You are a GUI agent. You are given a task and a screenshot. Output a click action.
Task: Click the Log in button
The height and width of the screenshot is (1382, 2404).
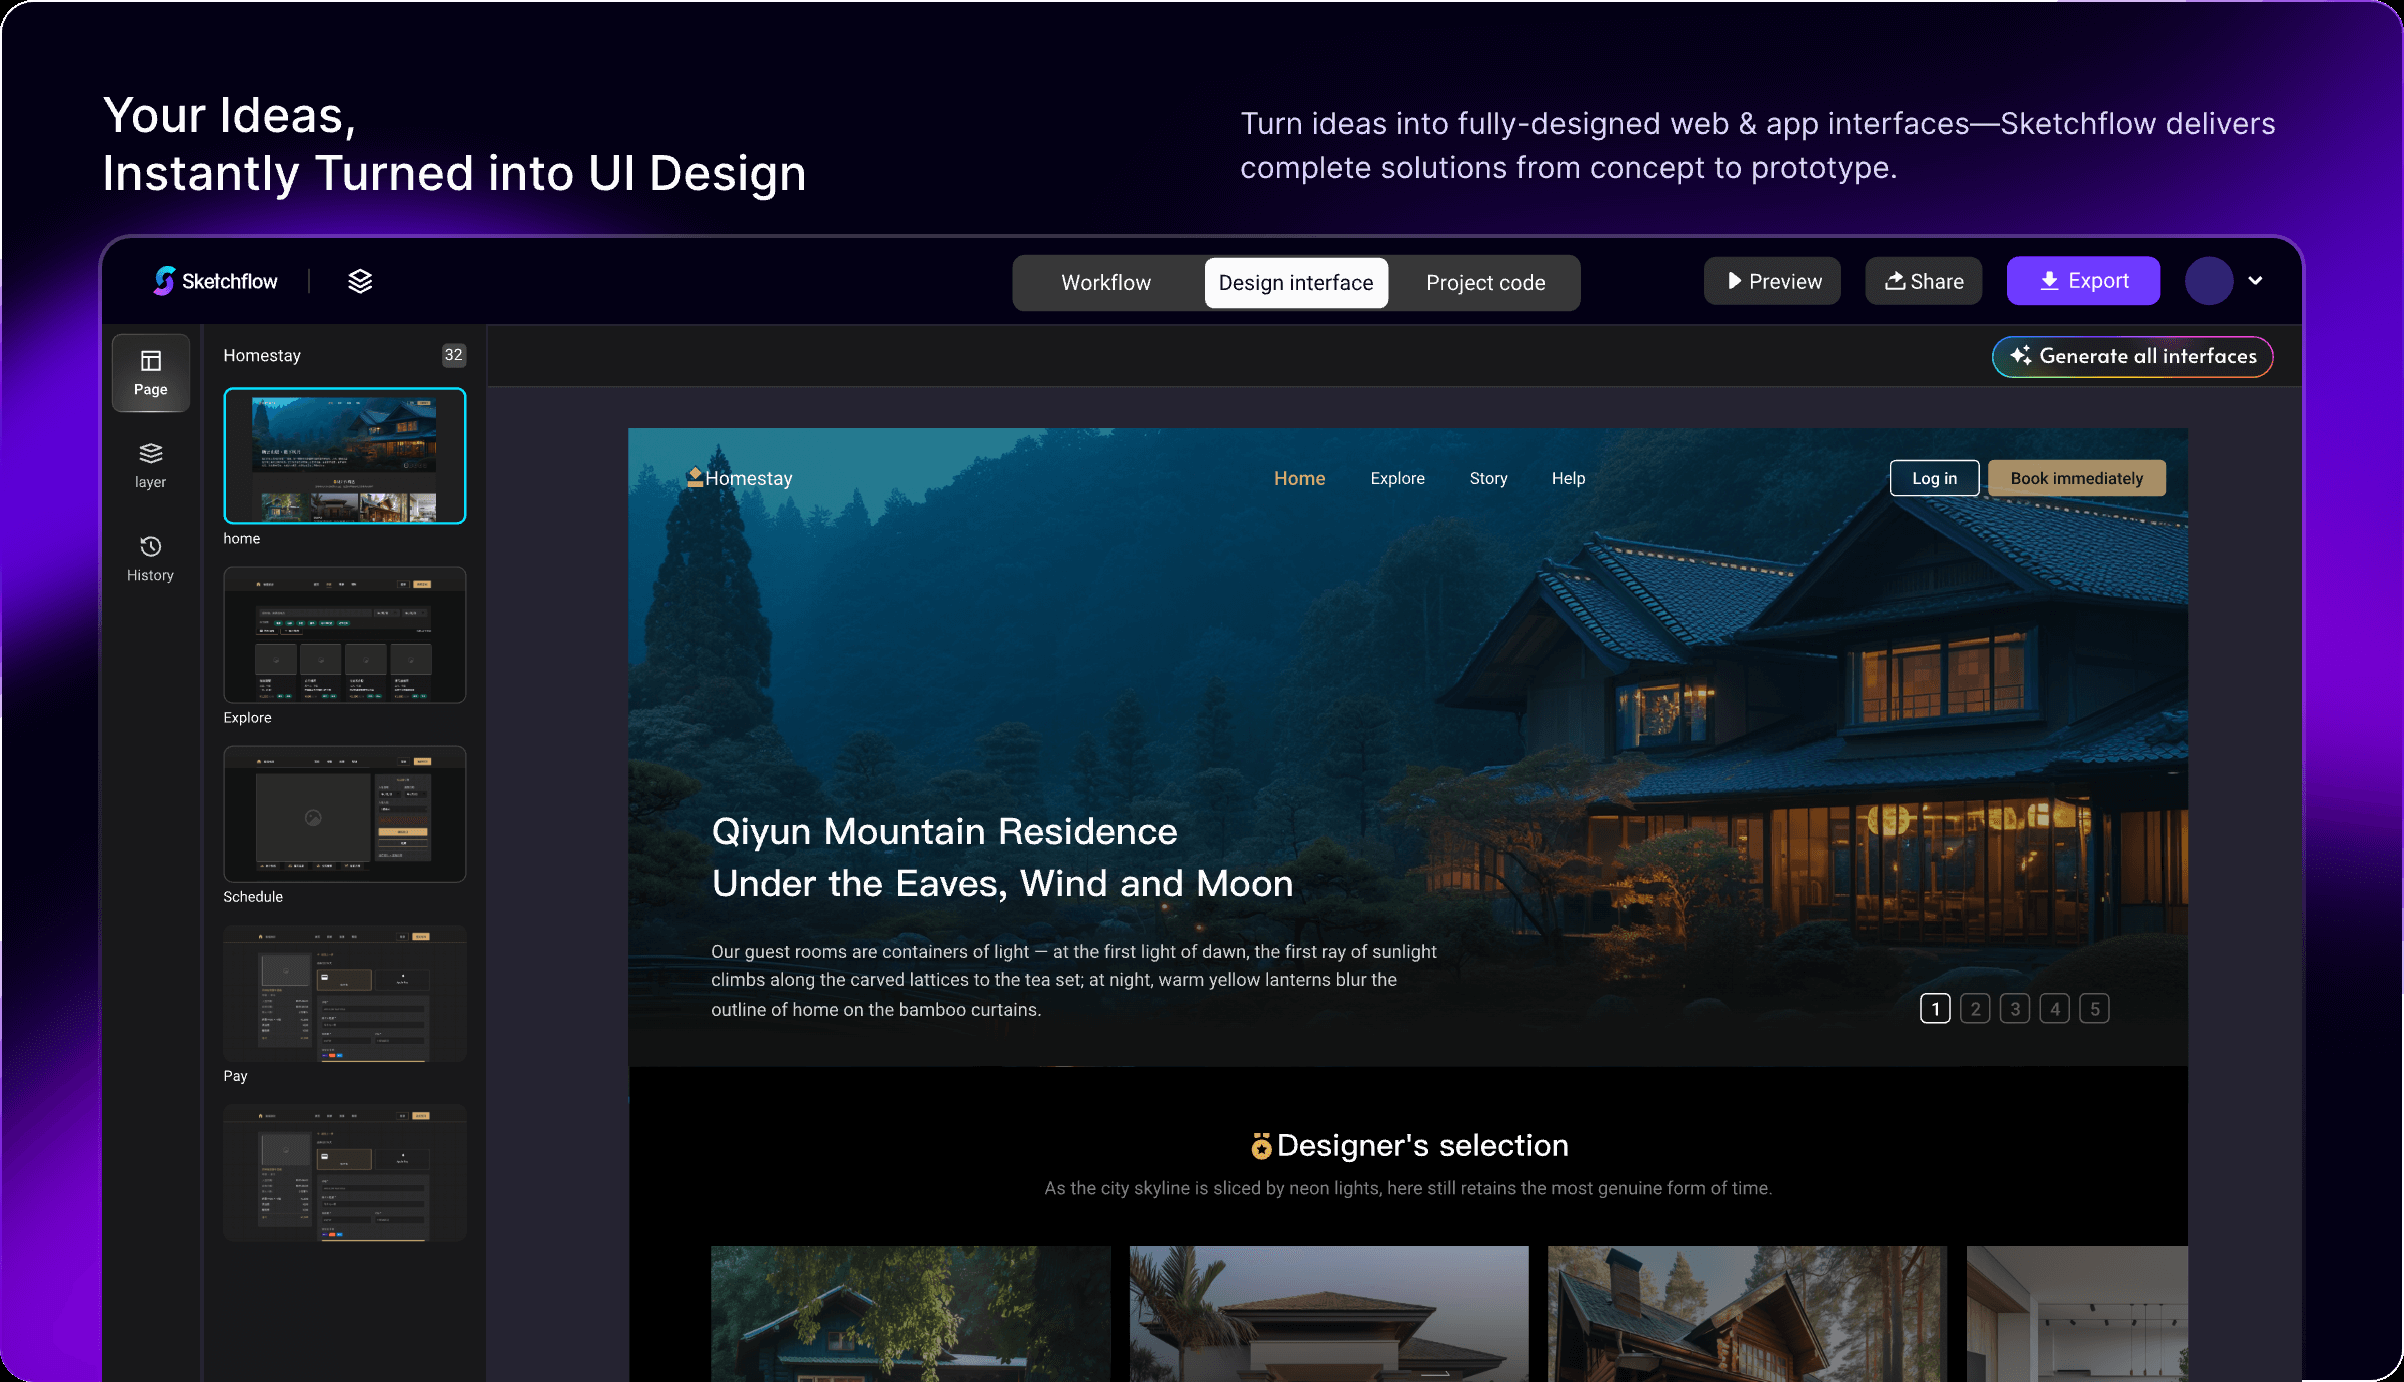(x=1934, y=478)
